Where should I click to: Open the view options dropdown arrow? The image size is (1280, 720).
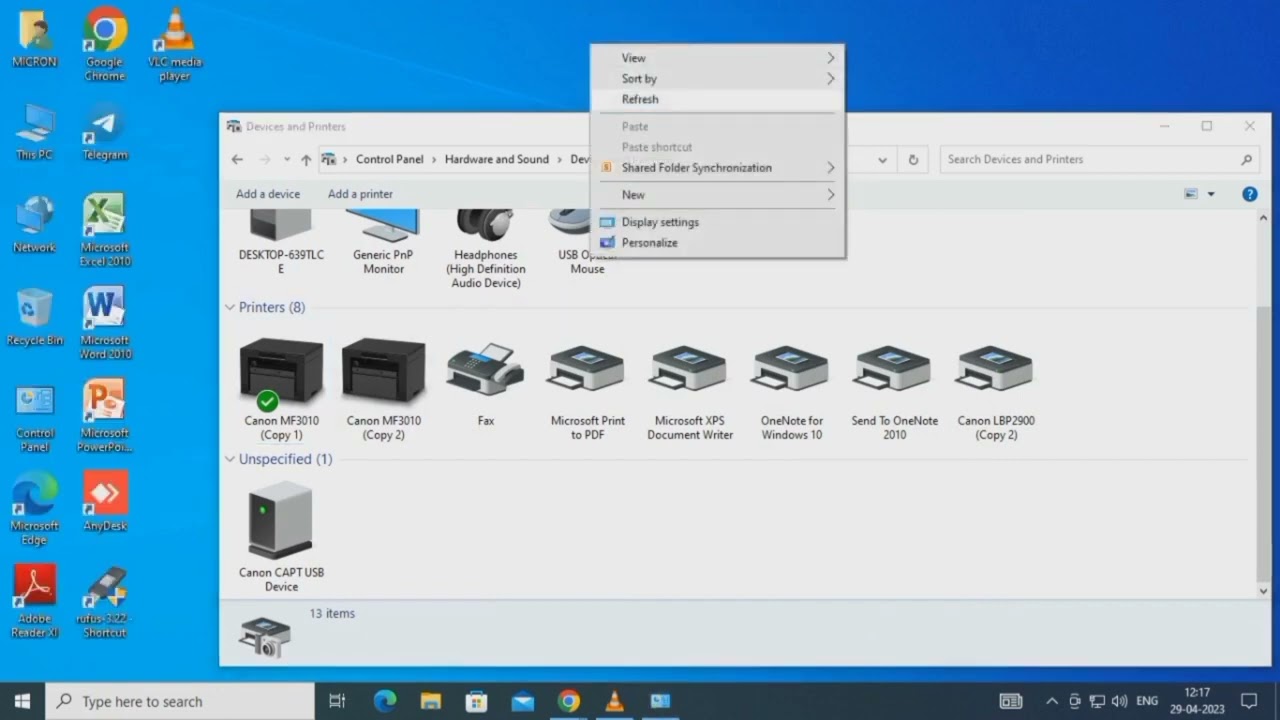pos(1211,194)
